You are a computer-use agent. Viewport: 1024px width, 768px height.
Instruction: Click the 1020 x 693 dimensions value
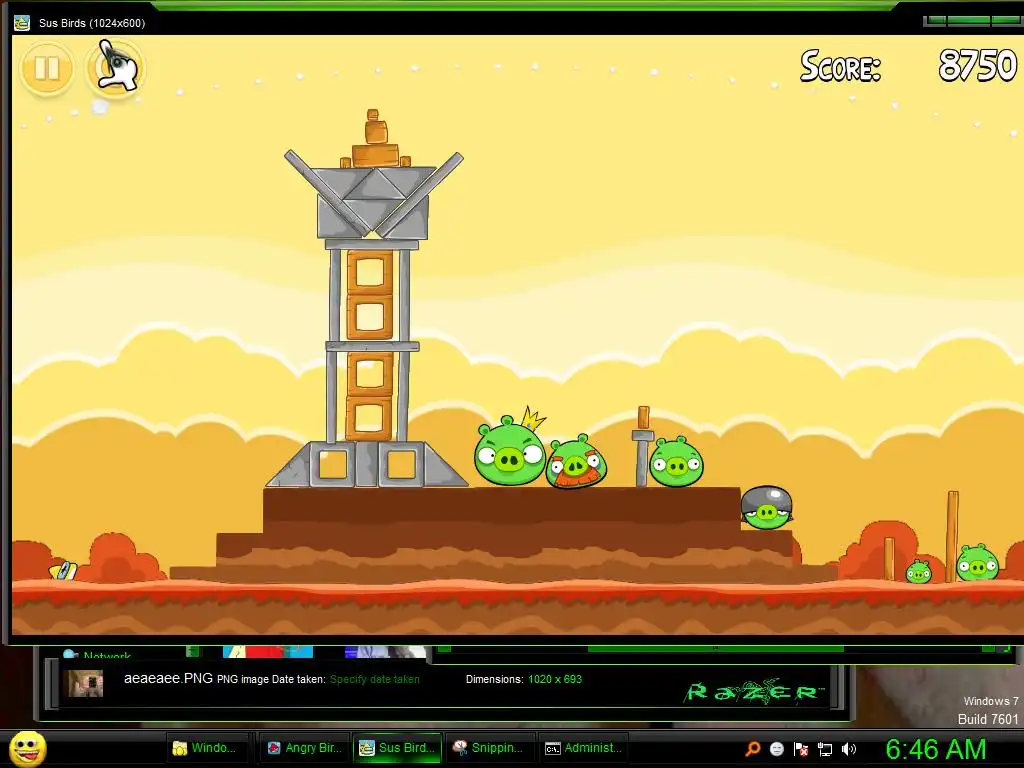[x=555, y=679]
